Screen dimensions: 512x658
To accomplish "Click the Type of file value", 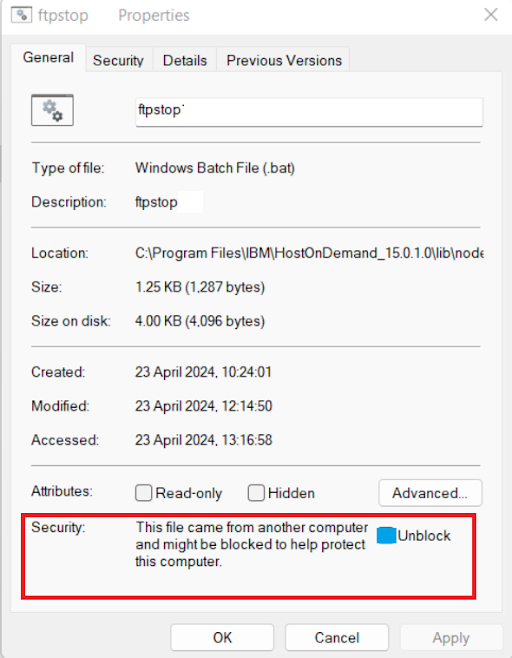I will point(215,168).
